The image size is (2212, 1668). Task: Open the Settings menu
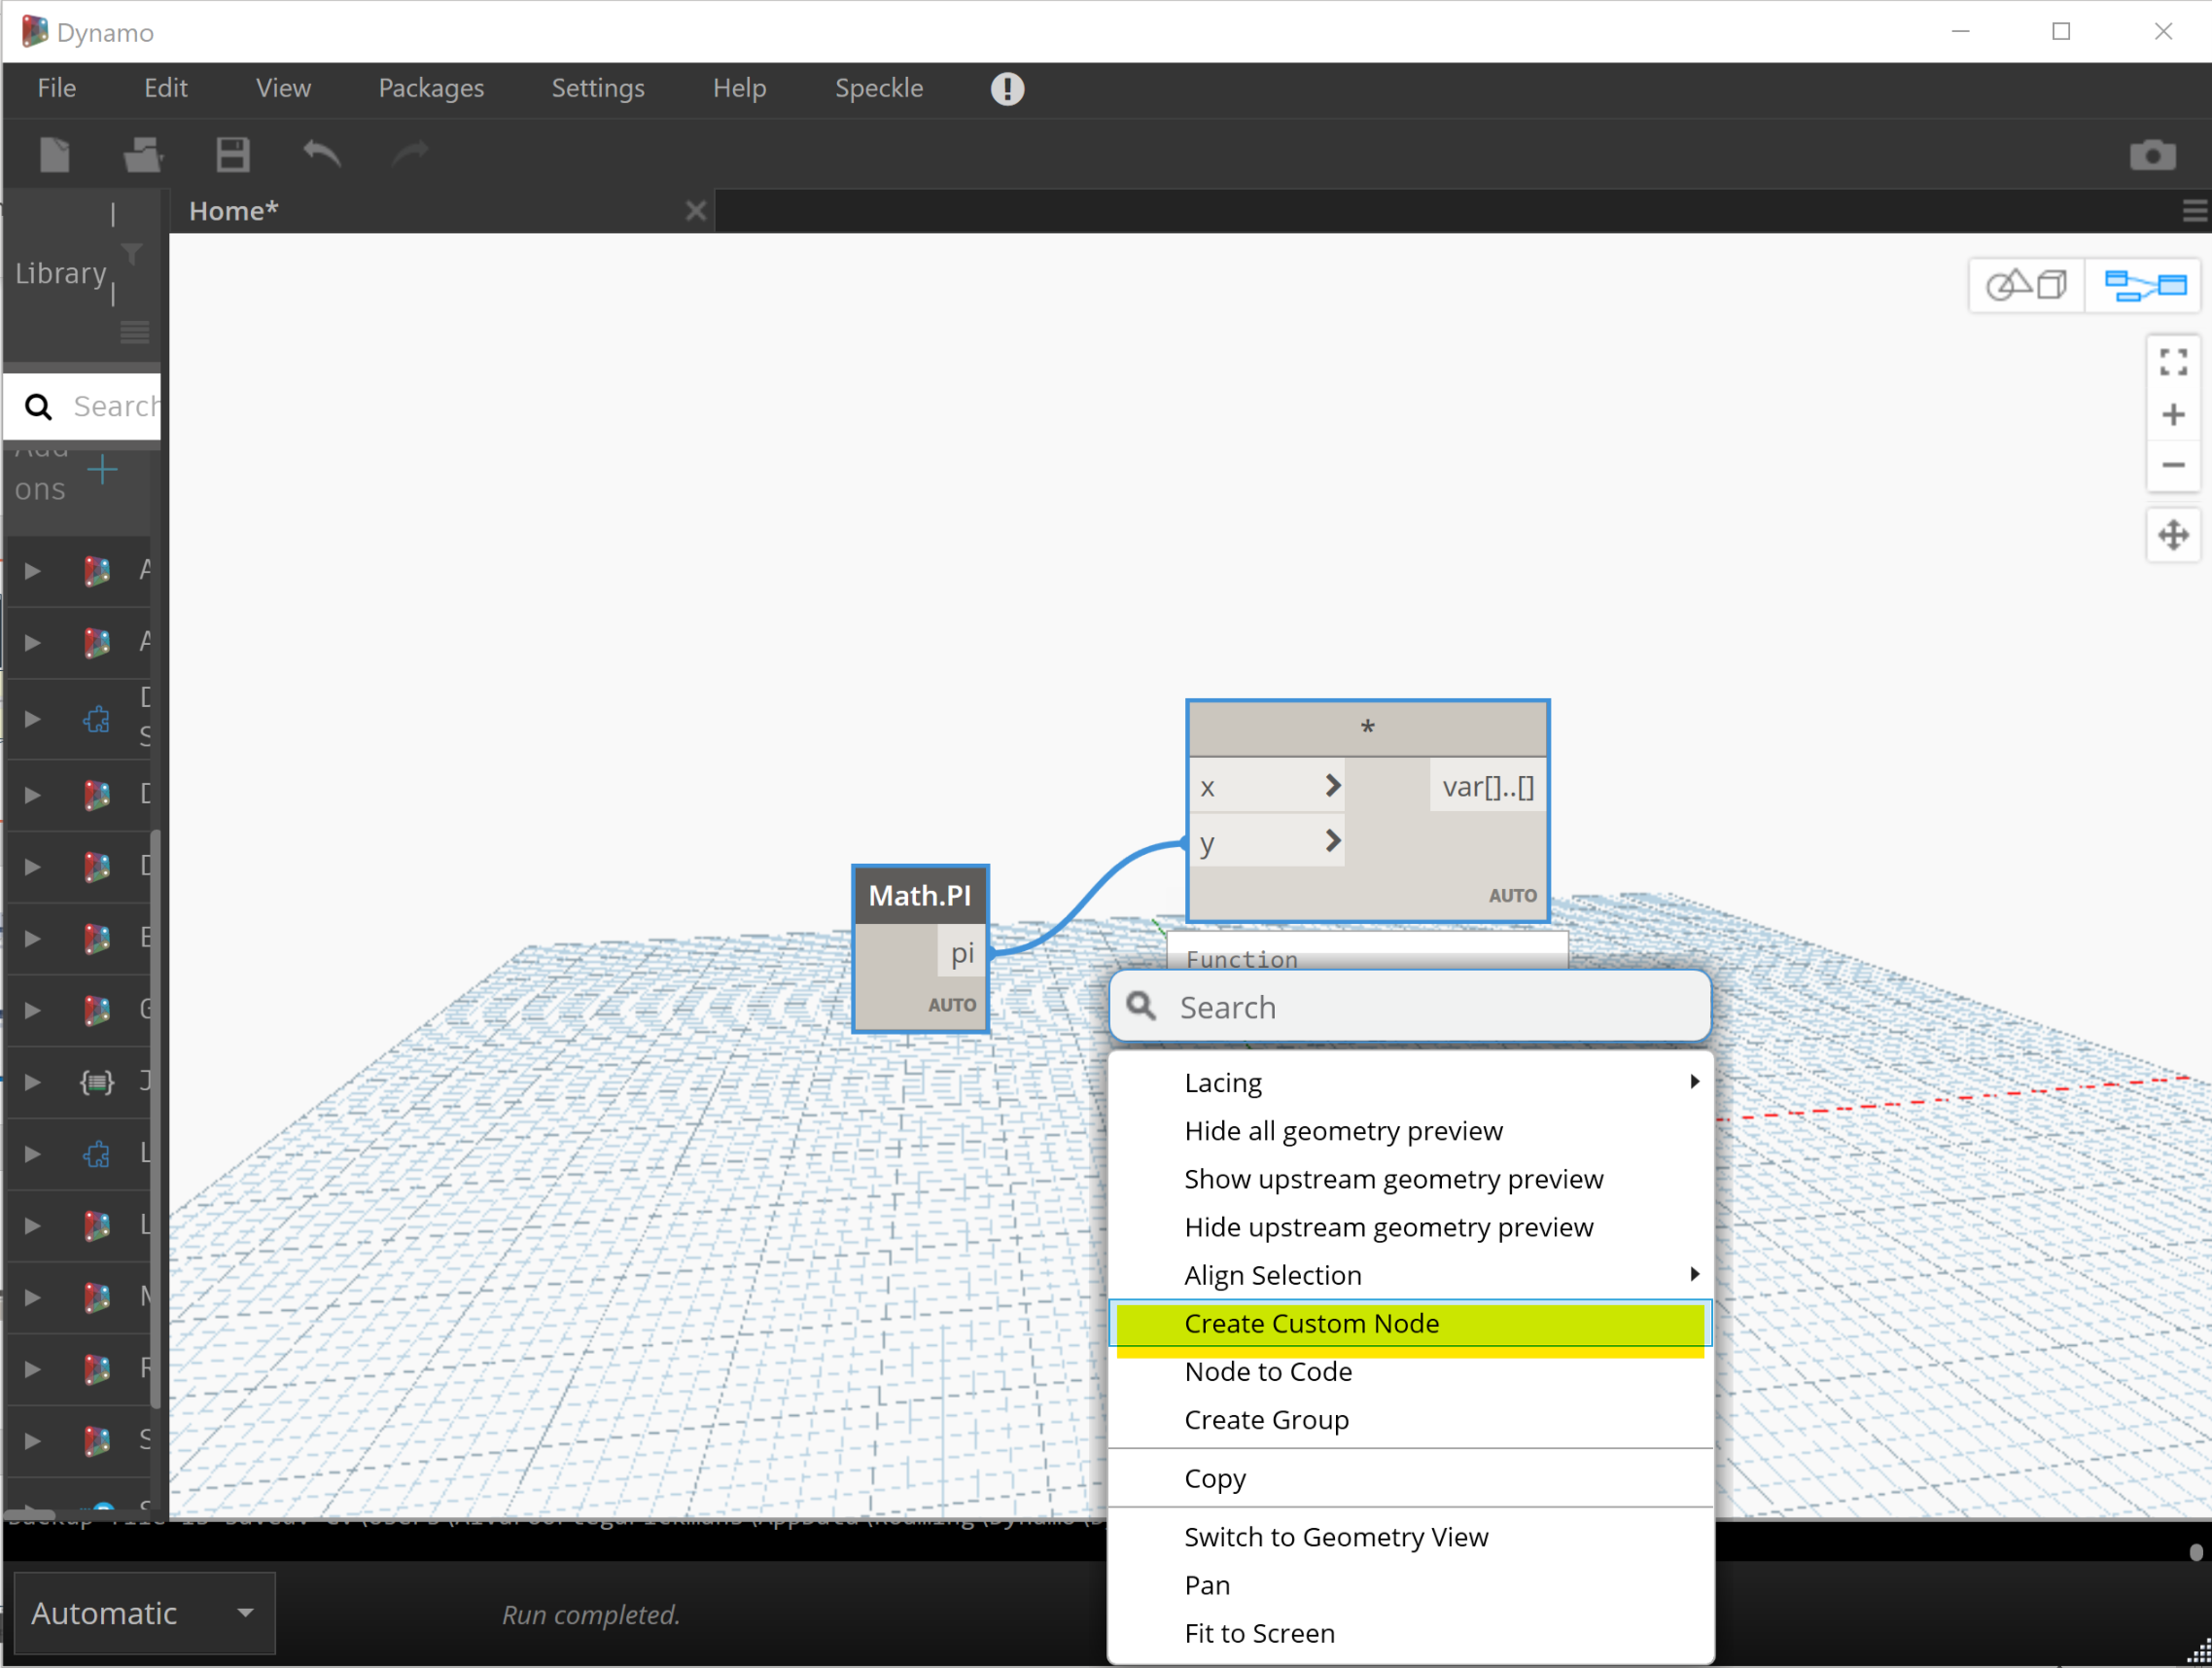(598, 88)
